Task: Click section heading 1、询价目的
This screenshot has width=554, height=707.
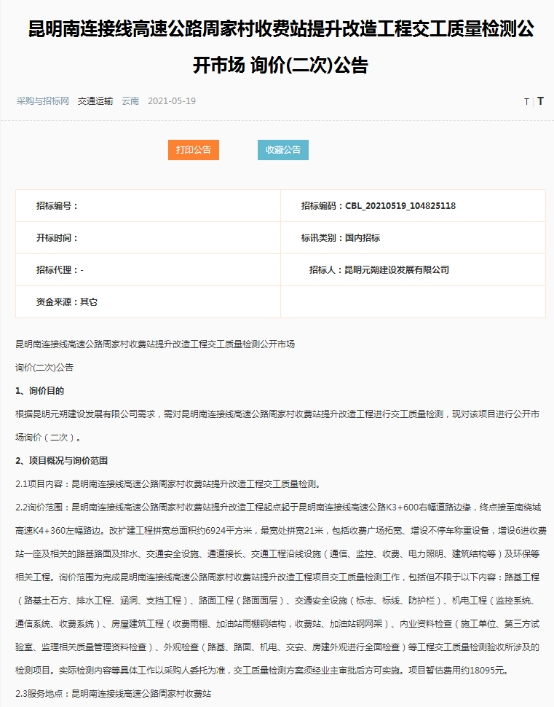Action: tap(40, 391)
